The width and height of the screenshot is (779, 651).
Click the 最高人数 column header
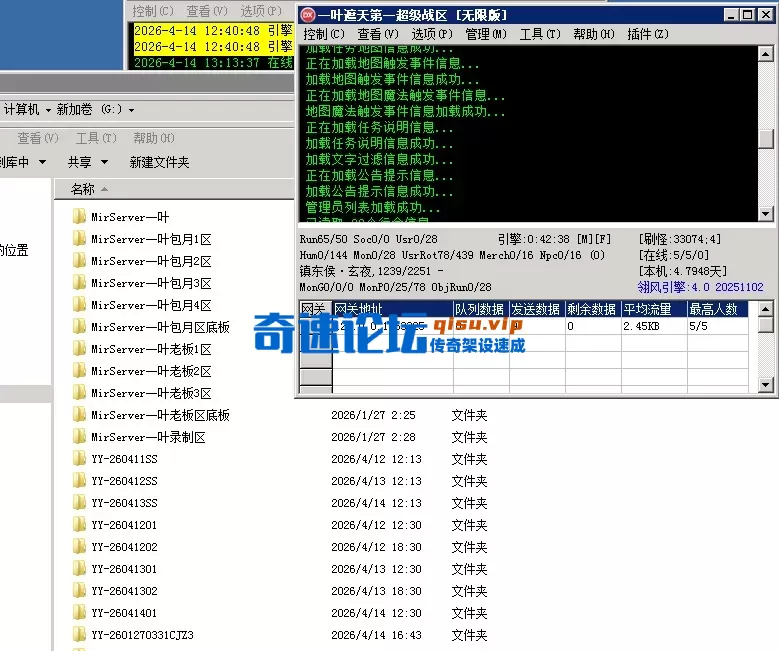coord(718,309)
